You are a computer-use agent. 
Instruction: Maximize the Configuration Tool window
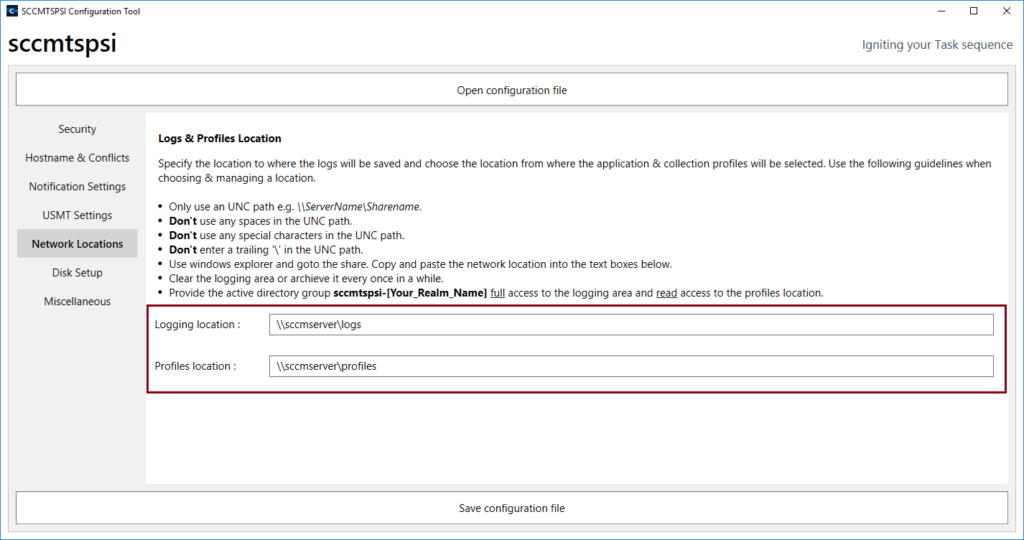(x=973, y=11)
